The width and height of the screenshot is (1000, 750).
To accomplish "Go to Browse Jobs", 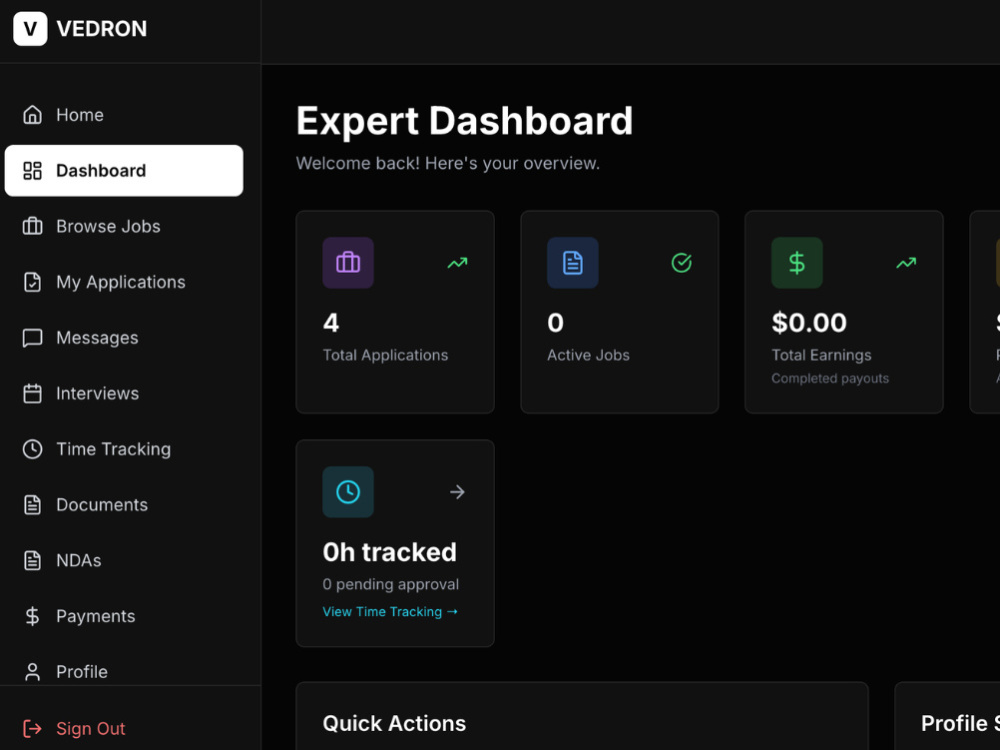I will tap(124, 226).
